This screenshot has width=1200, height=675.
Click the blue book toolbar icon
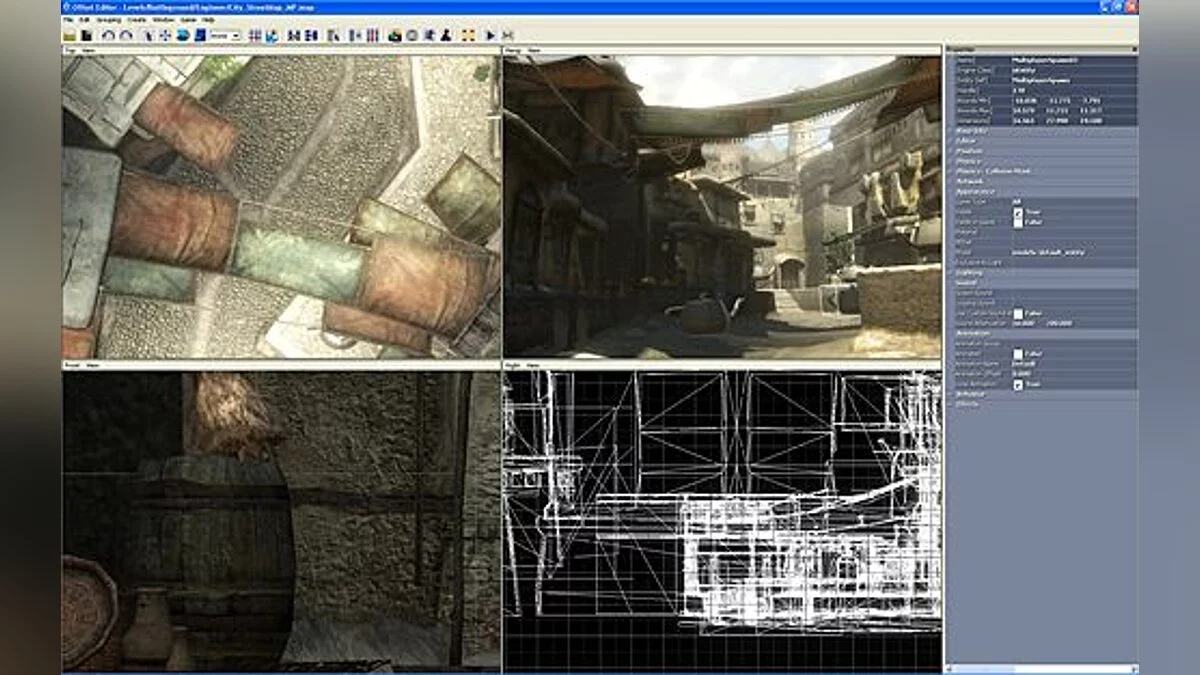point(199,35)
